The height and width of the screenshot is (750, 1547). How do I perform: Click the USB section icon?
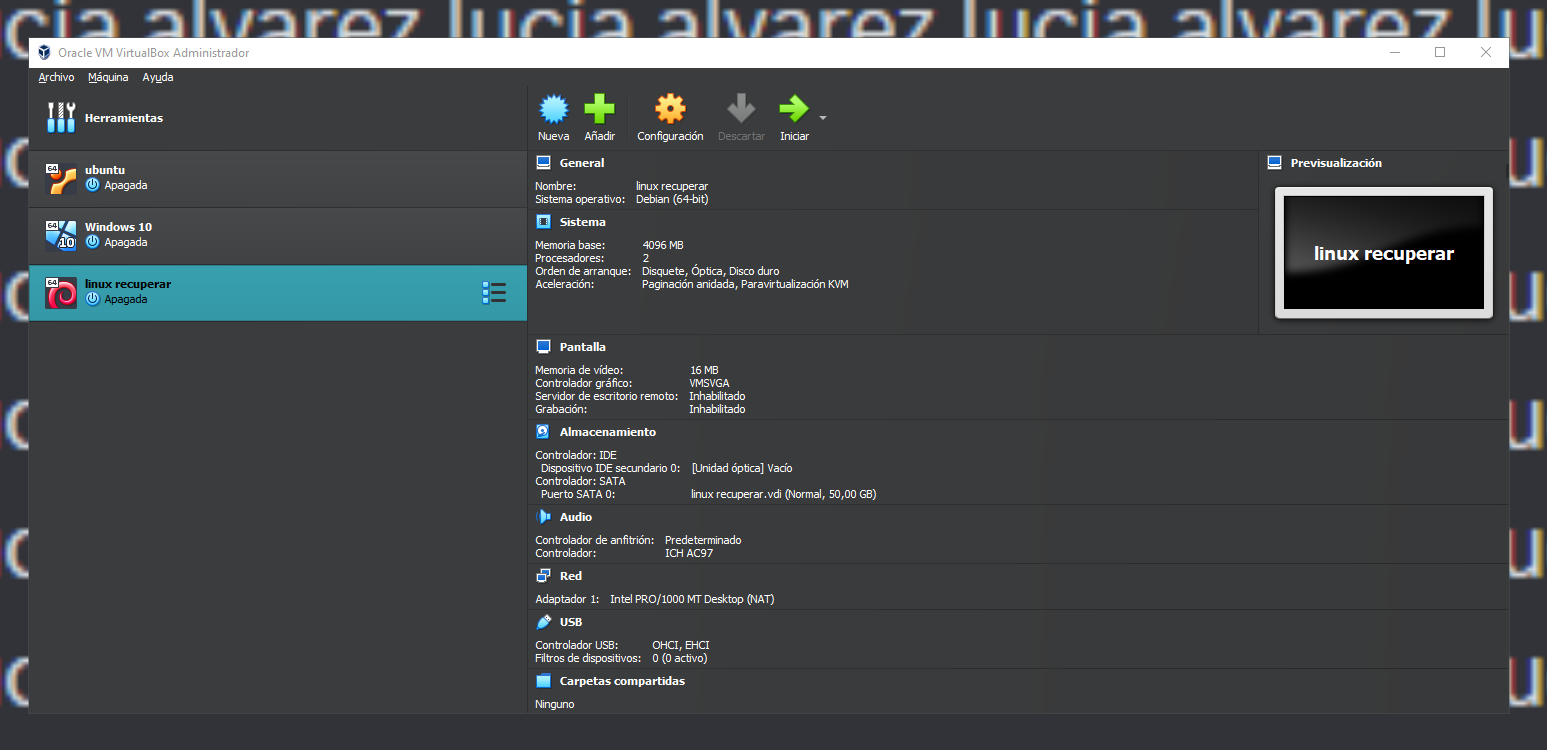point(543,622)
